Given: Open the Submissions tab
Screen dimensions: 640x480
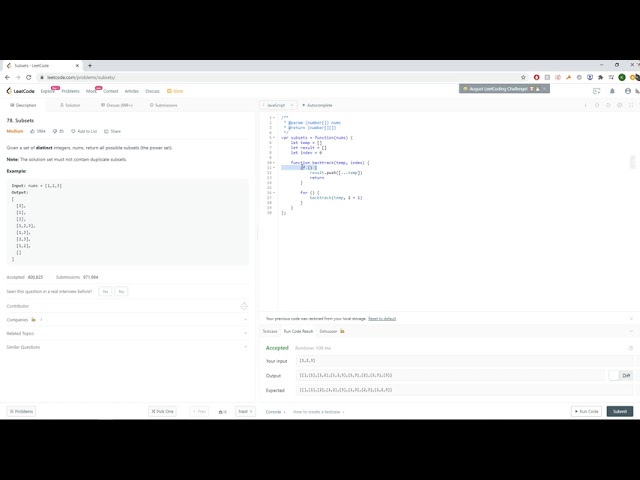Looking at the screenshot, I should [x=163, y=105].
